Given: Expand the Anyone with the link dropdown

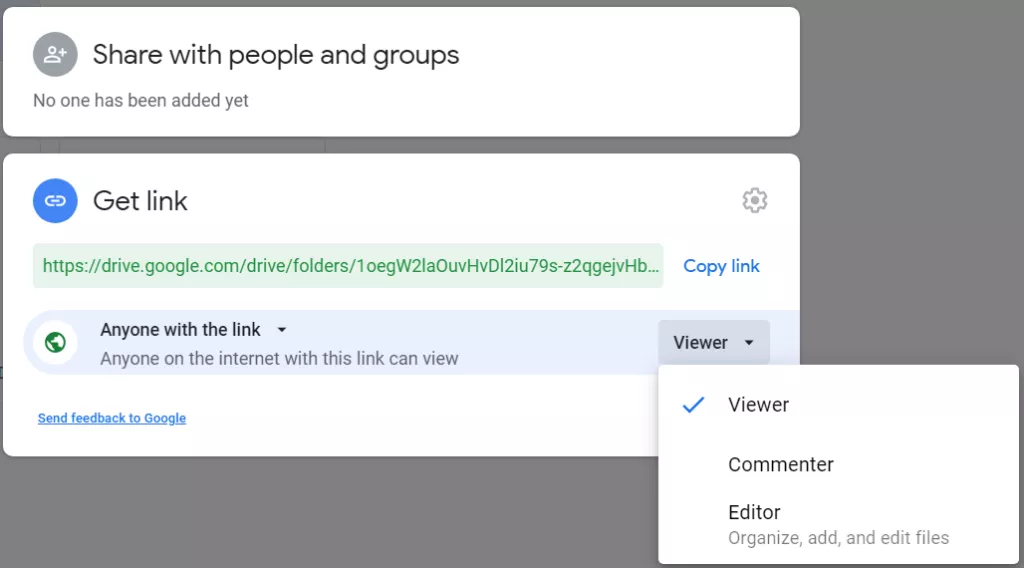Looking at the screenshot, I should pyautogui.click(x=193, y=330).
